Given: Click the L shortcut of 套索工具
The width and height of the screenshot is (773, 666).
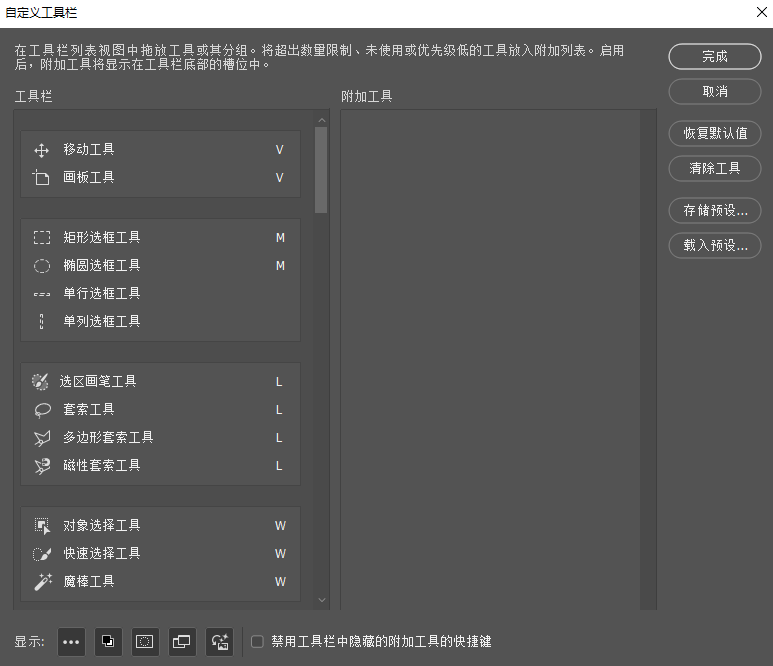Looking at the screenshot, I should pyautogui.click(x=279, y=410).
